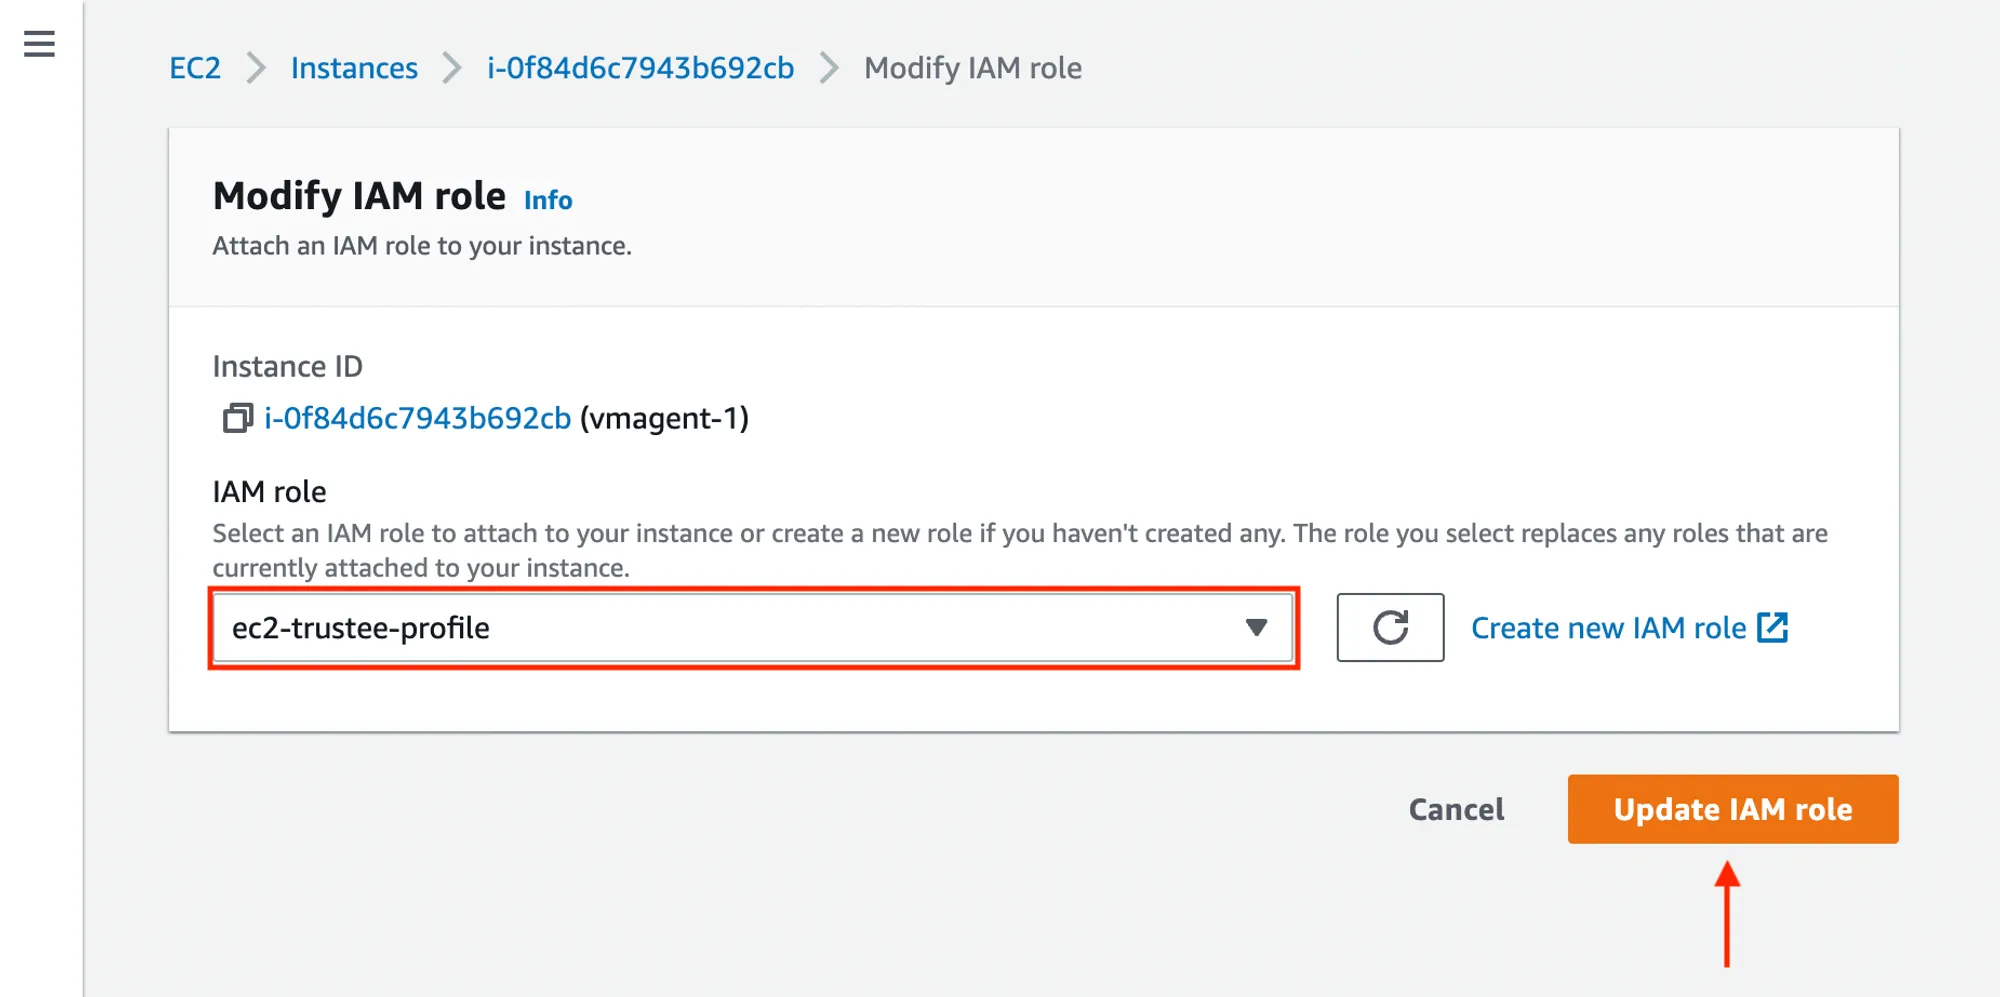Click the external link icon beside Create new IAM role
The image size is (2000, 997).
[x=1772, y=628]
